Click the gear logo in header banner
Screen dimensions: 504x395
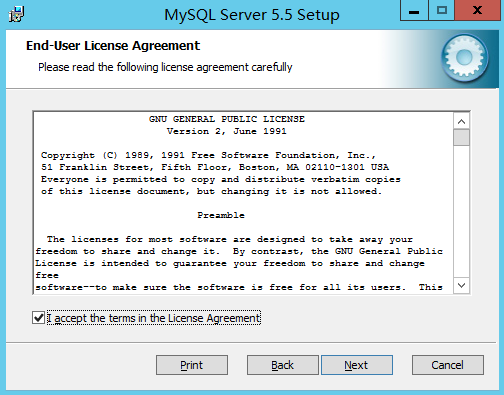465,58
